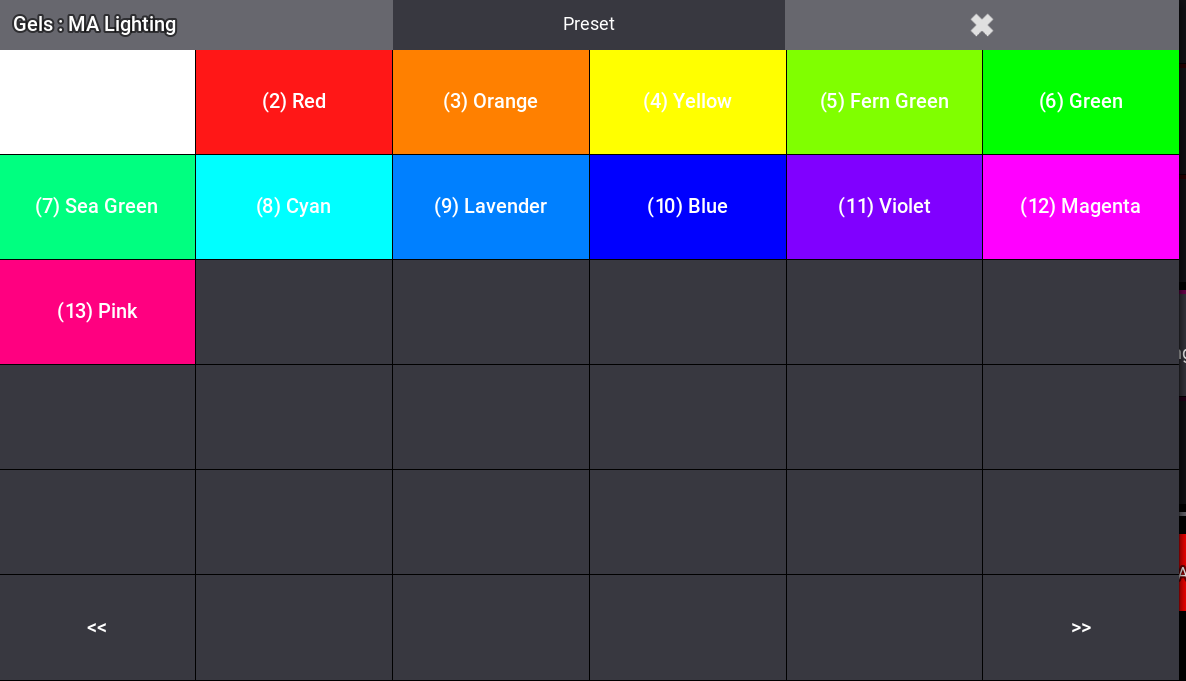Pick the (6) Green gel
Screen dimensions: 1186x681
tap(1080, 102)
